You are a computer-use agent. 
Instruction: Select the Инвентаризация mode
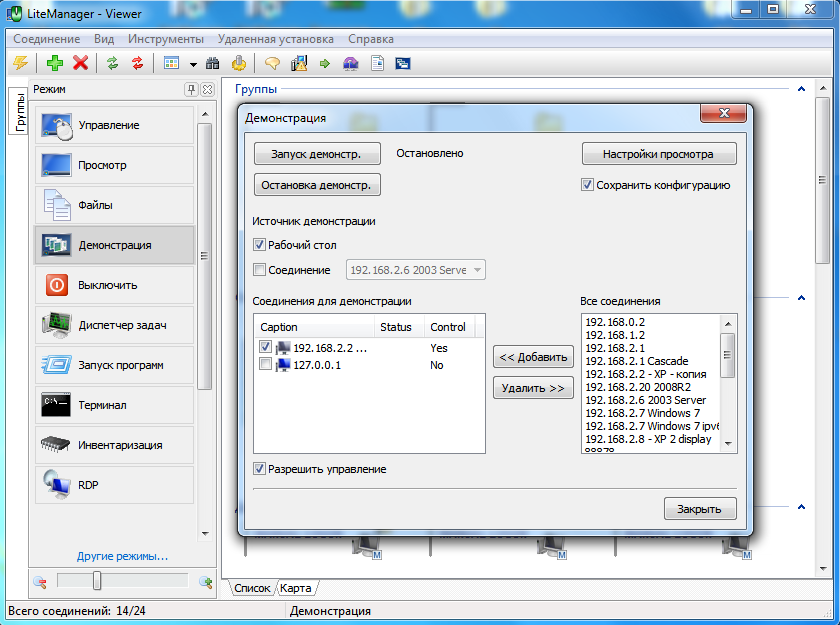click(114, 445)
